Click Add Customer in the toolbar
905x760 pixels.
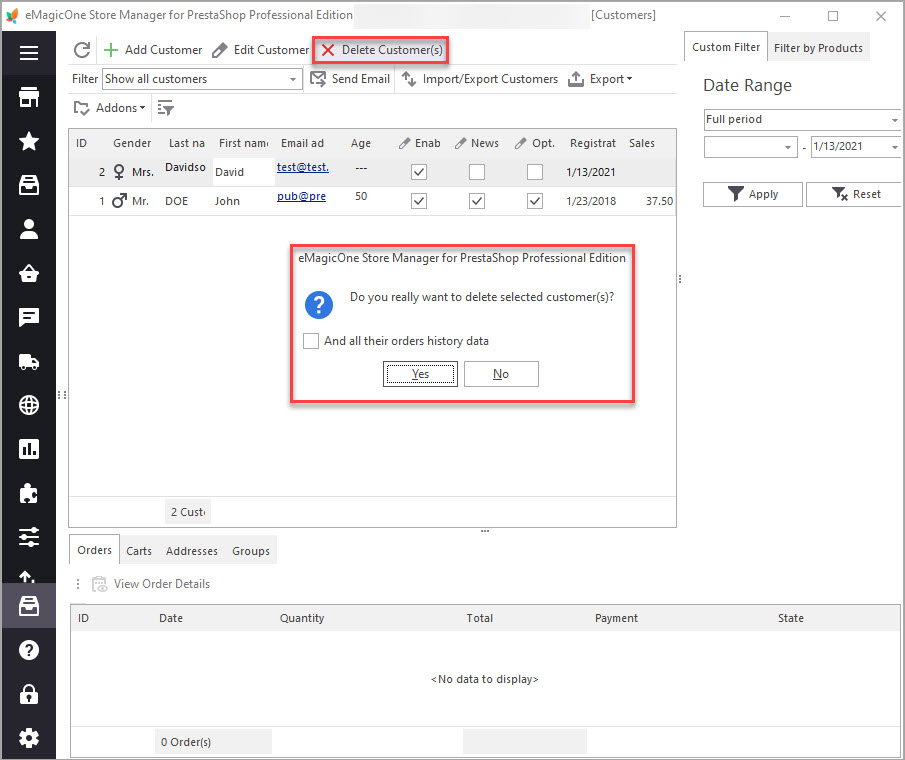[153, 50]
